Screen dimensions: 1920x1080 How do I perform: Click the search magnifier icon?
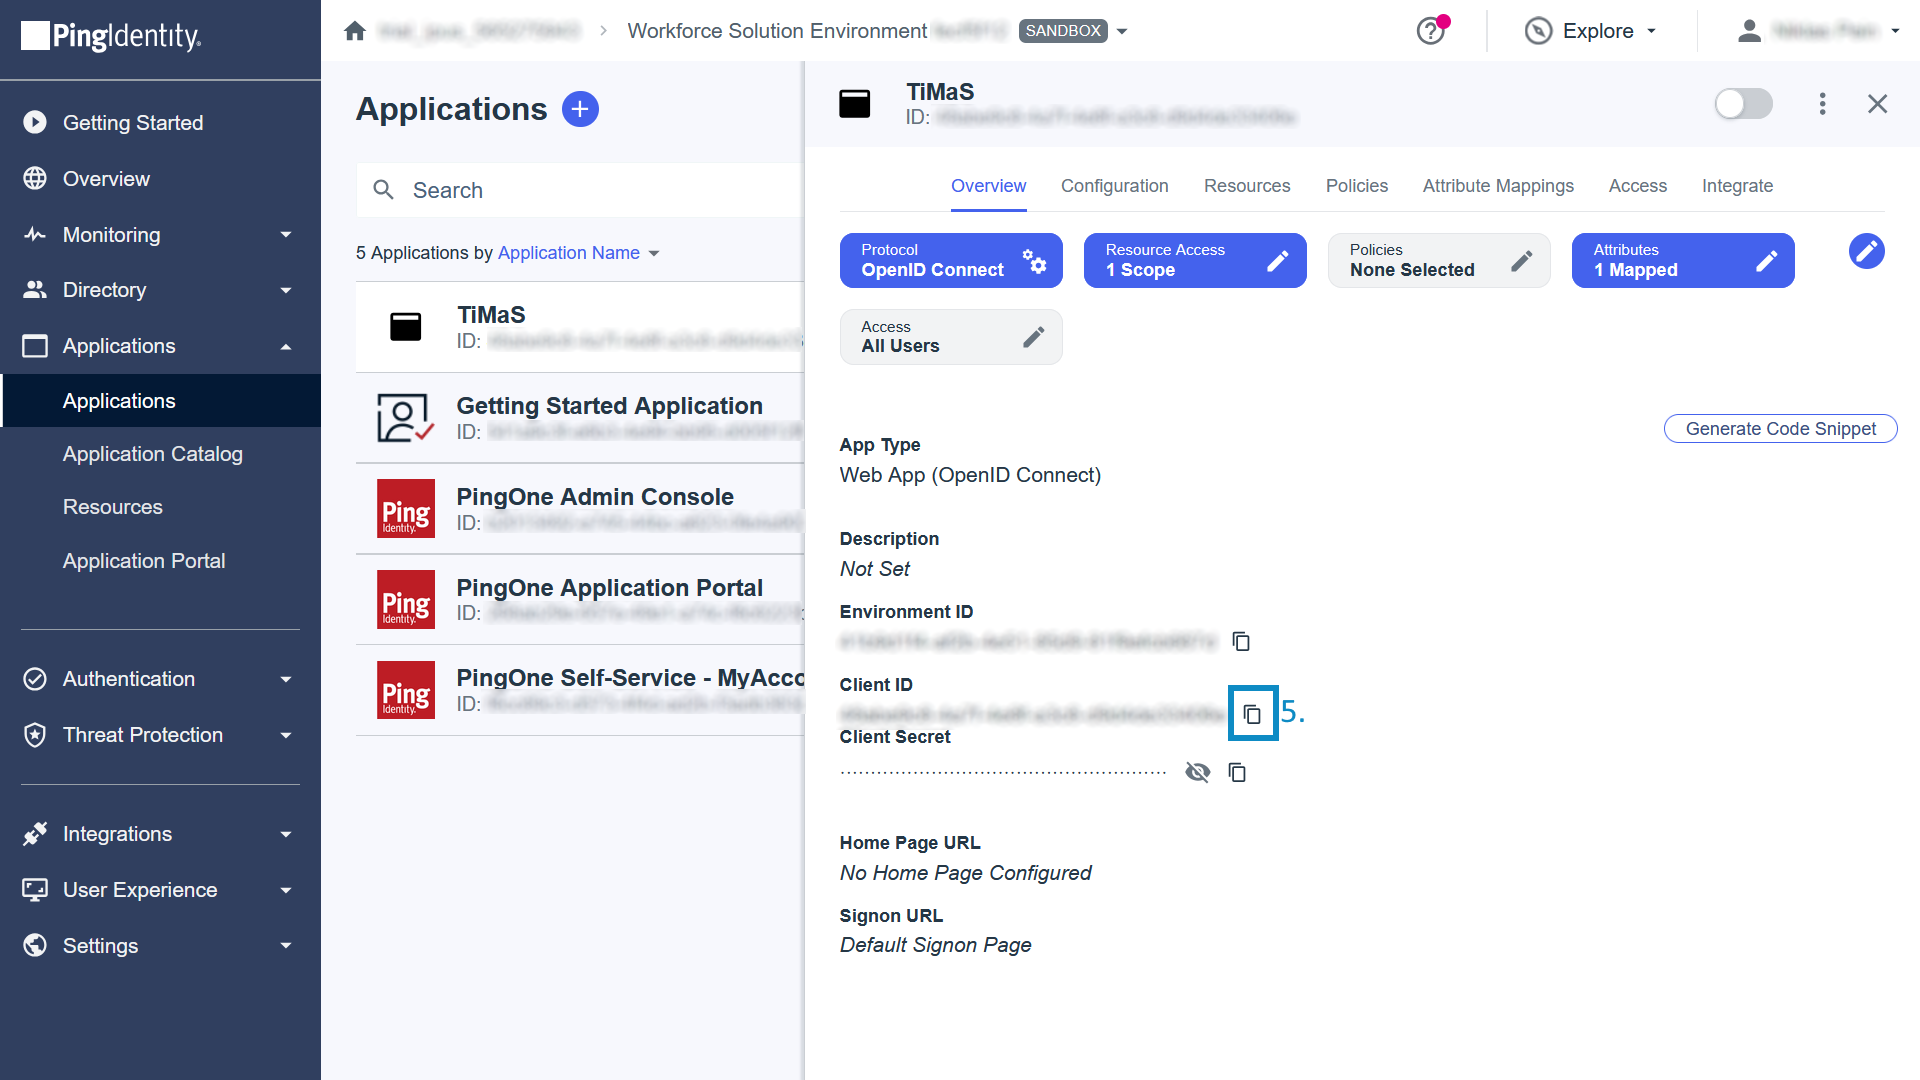point(384,190)
